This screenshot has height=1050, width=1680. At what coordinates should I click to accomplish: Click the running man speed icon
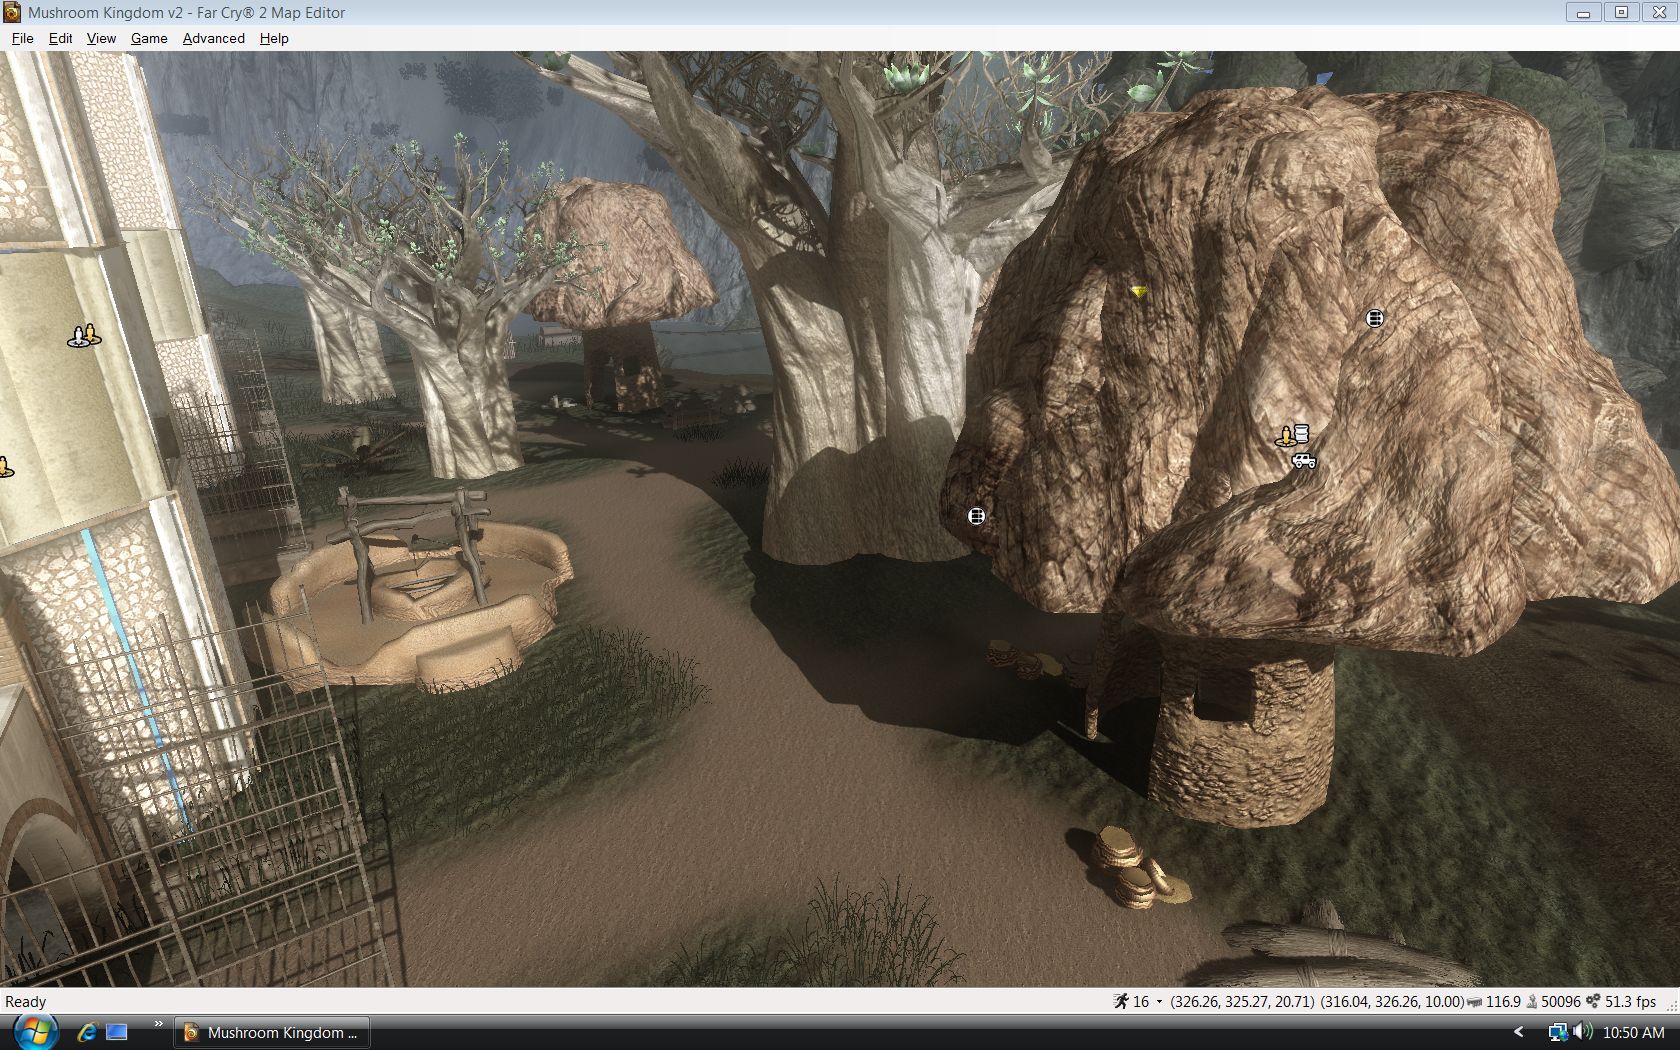pyautogui.click(x=1121, y=1001)
